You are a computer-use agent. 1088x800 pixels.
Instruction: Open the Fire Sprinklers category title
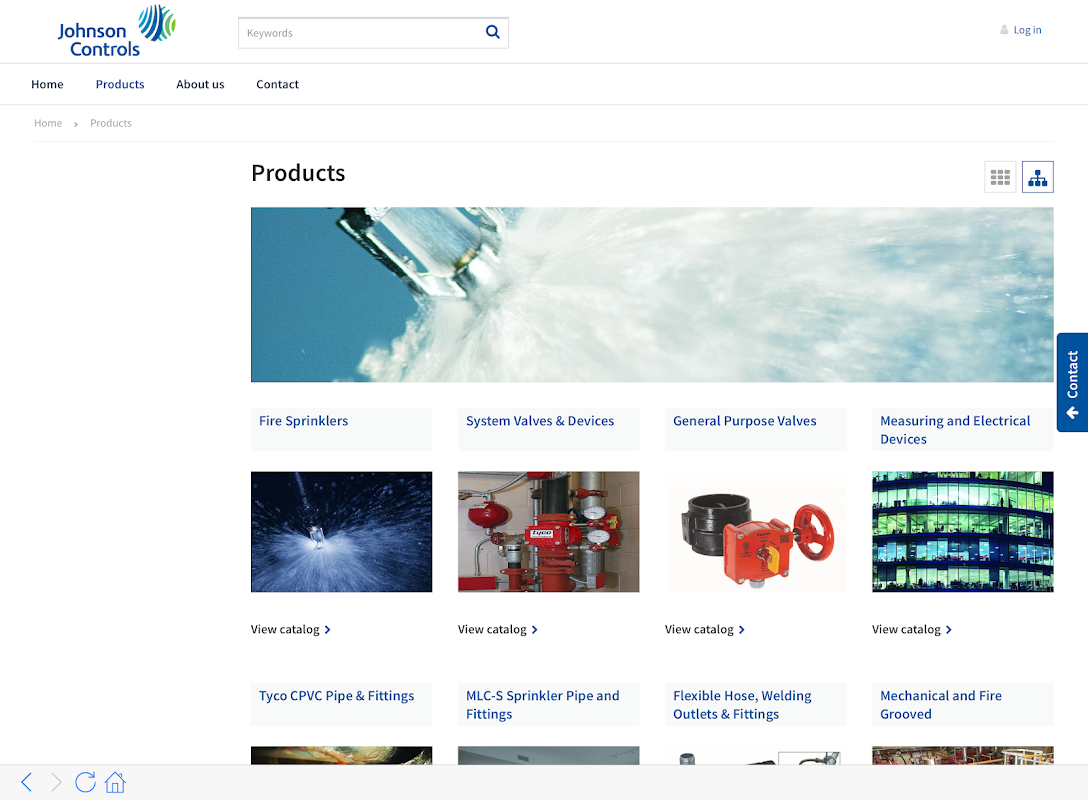click(303, 420)
